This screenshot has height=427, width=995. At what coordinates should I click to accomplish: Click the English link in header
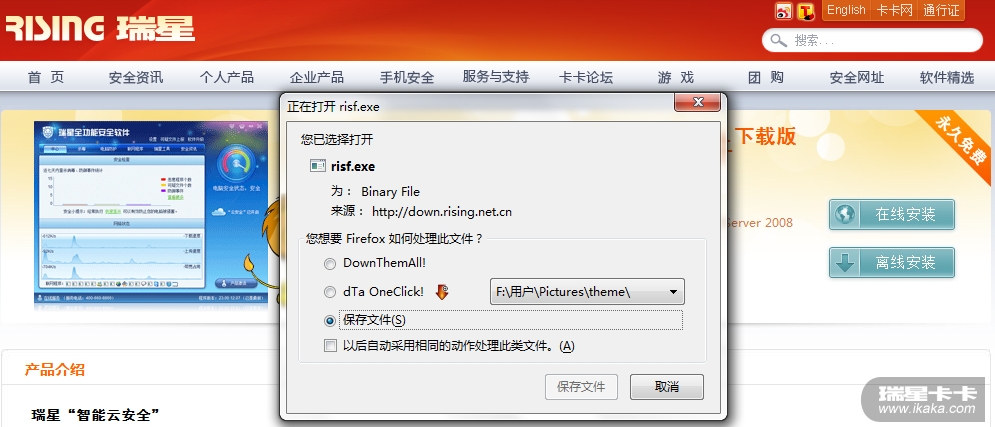click(846, 10)
